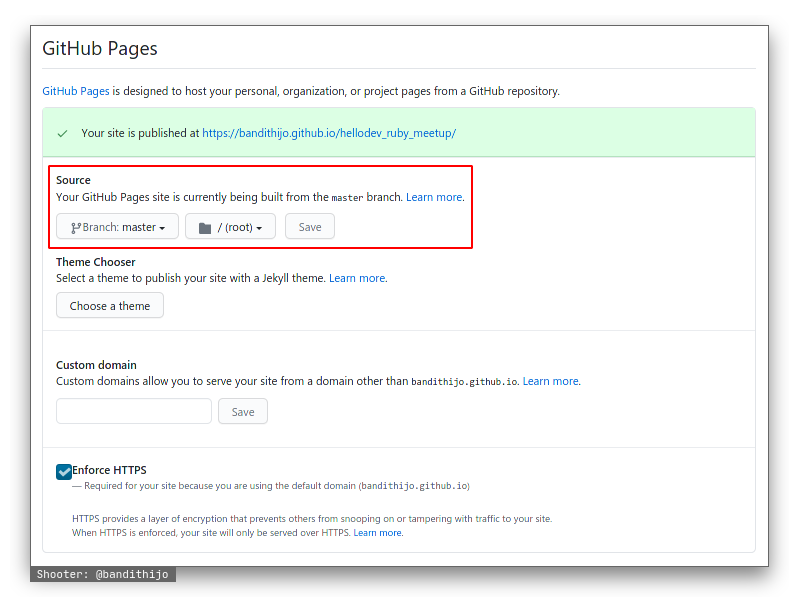Screen dimensions: 799x602
Task: Click the green checkmark icon in published banner
Action: click(62, 133)
